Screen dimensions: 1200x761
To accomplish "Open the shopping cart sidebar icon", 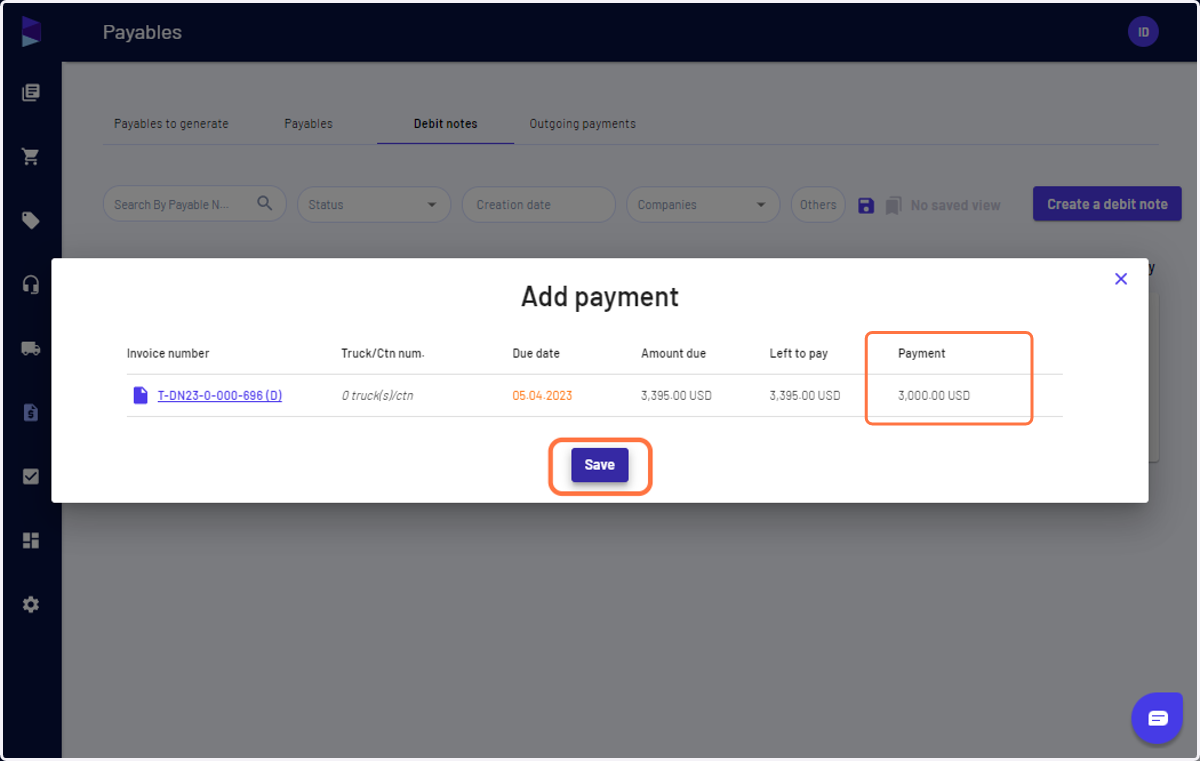I will (x=31, y=157).
